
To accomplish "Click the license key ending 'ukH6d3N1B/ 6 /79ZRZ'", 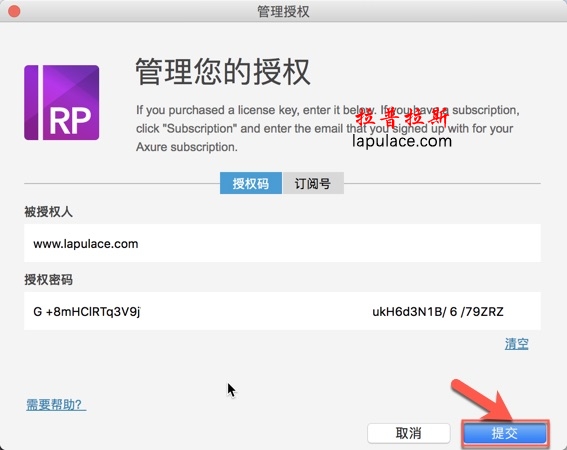I will [x=438, y=311].
